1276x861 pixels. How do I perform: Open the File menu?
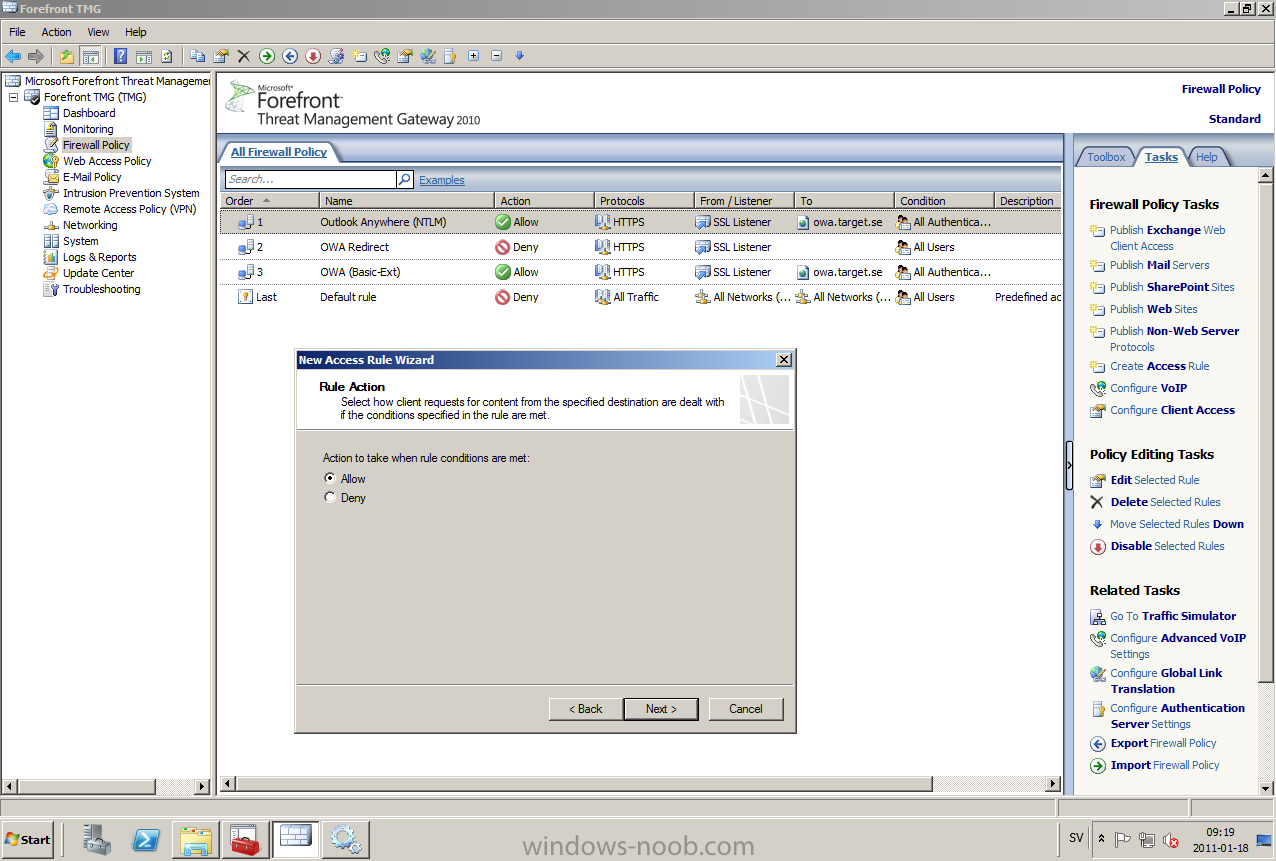17,32
